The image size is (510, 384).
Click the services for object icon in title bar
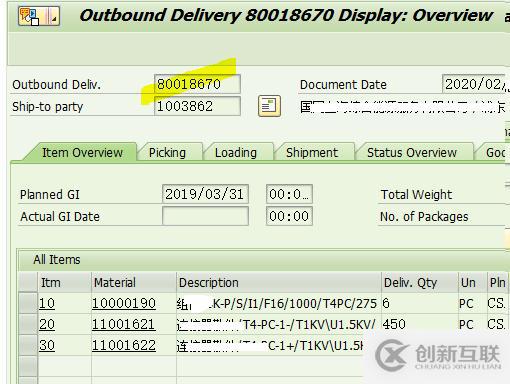click(39, 16)
